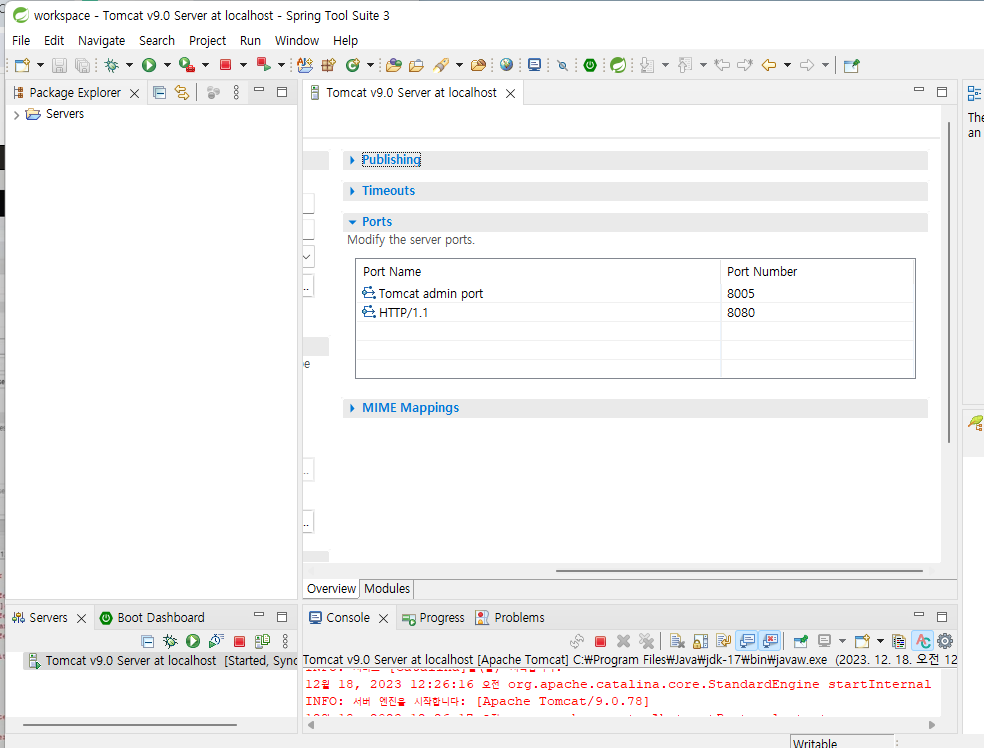Expand the Publishing section
Screen dimensions: 984x748
pyautogui.click(x=352, y=161)
